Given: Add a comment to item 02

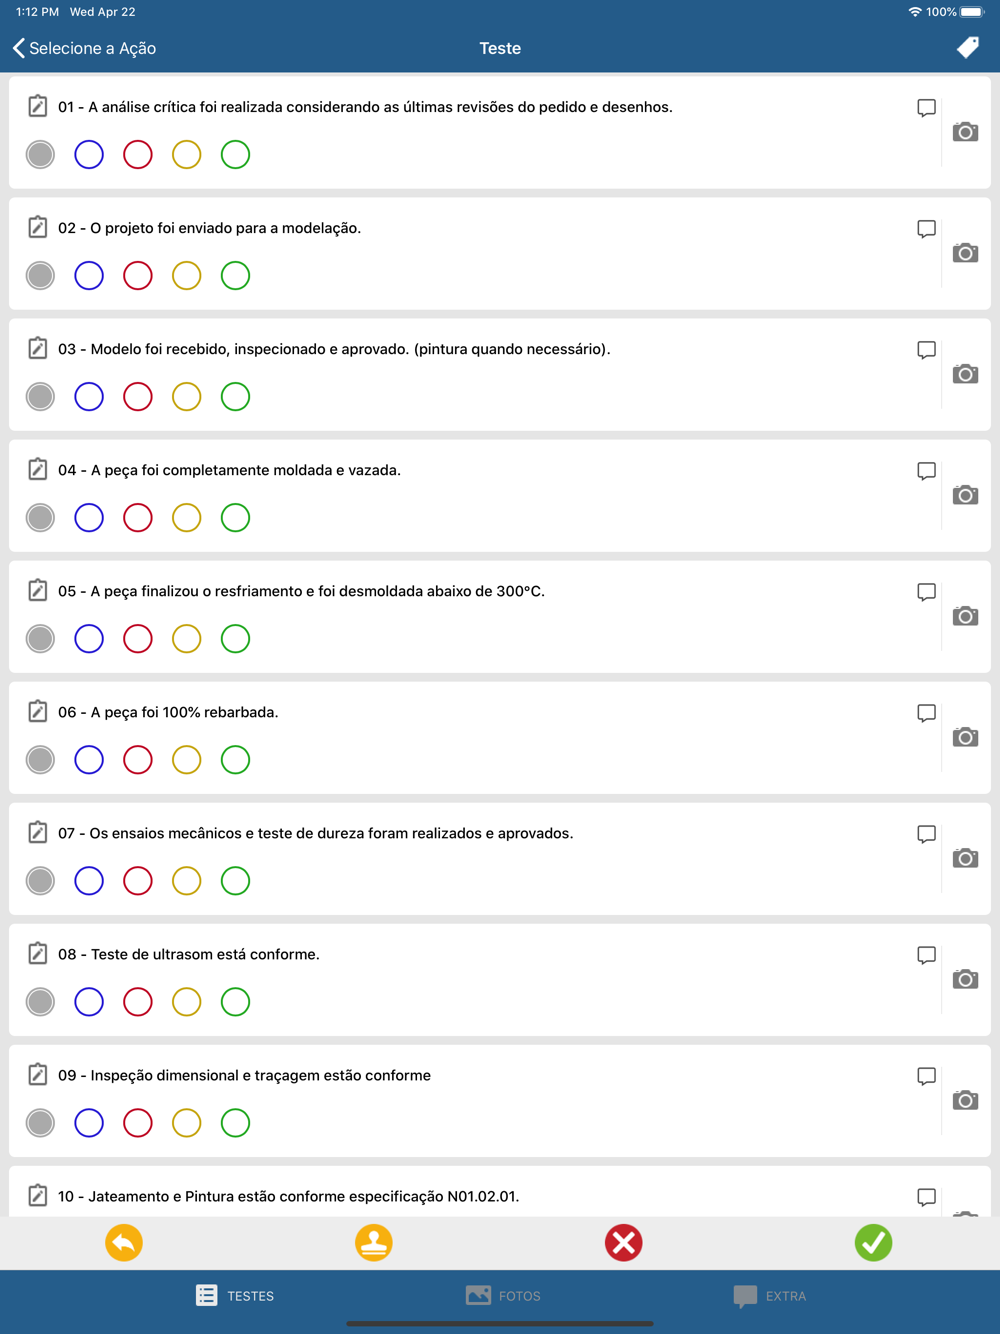Looking at the screenshot, I should [x=926, y=229].
